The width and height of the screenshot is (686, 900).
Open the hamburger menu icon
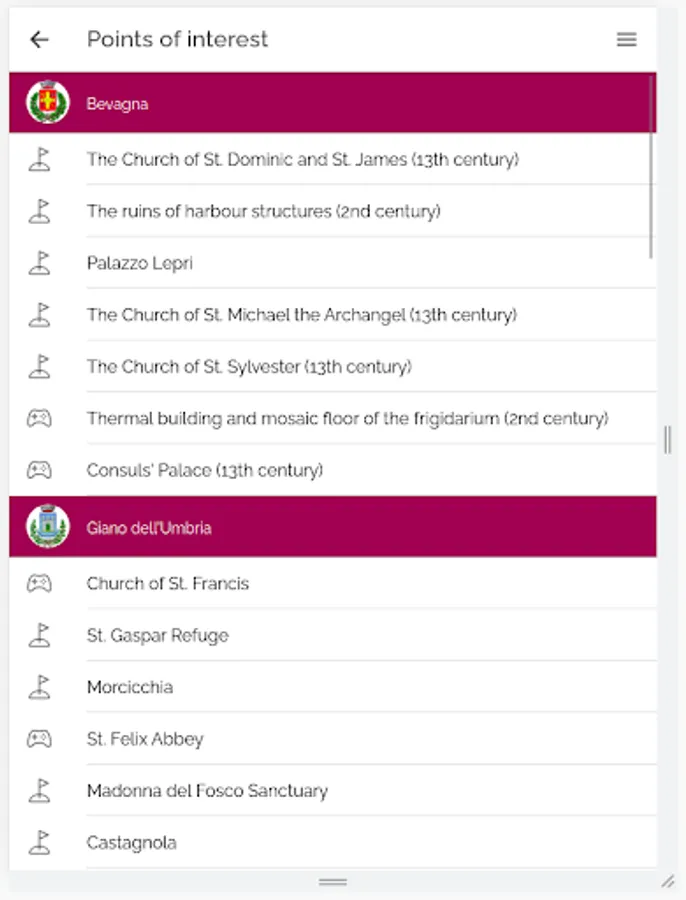coord(627,40)
